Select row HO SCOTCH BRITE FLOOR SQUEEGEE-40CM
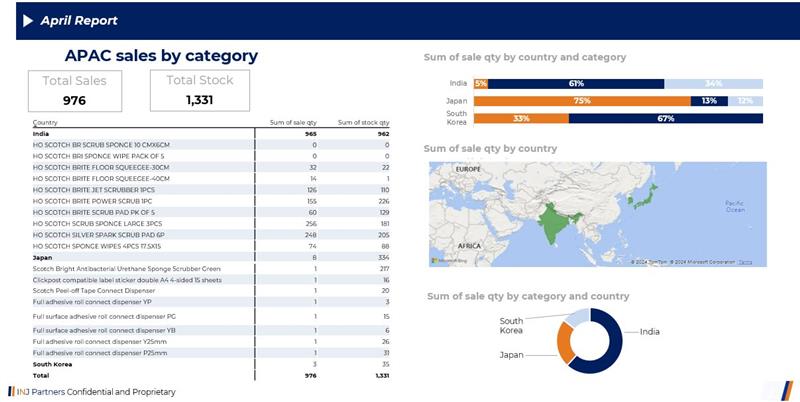 pyautogui.click(x=211, y=179)
